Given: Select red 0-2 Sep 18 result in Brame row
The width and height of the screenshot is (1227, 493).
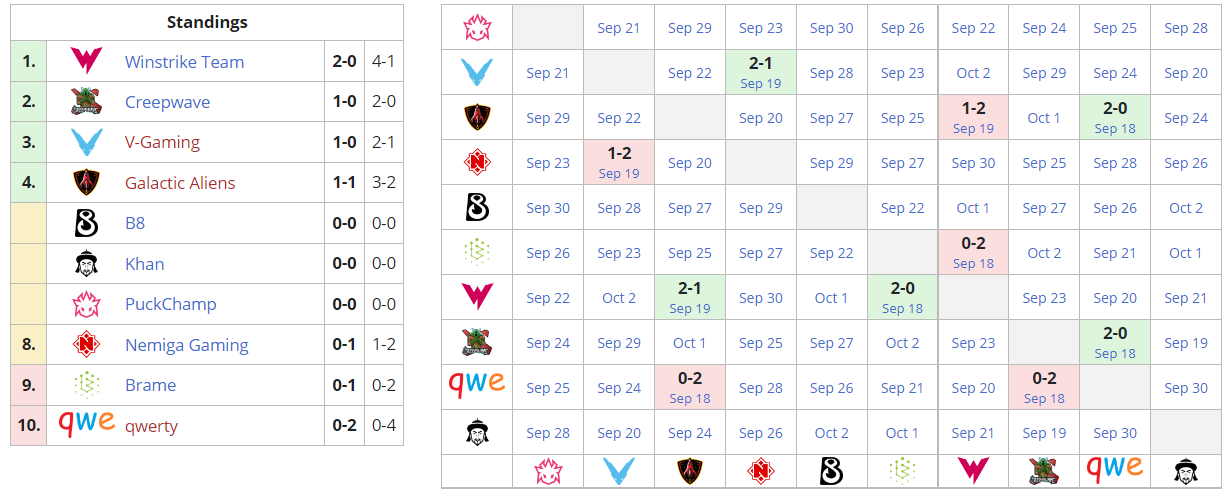Looking at the screenshot, I should pyautogui.click(x=973, y=253).
